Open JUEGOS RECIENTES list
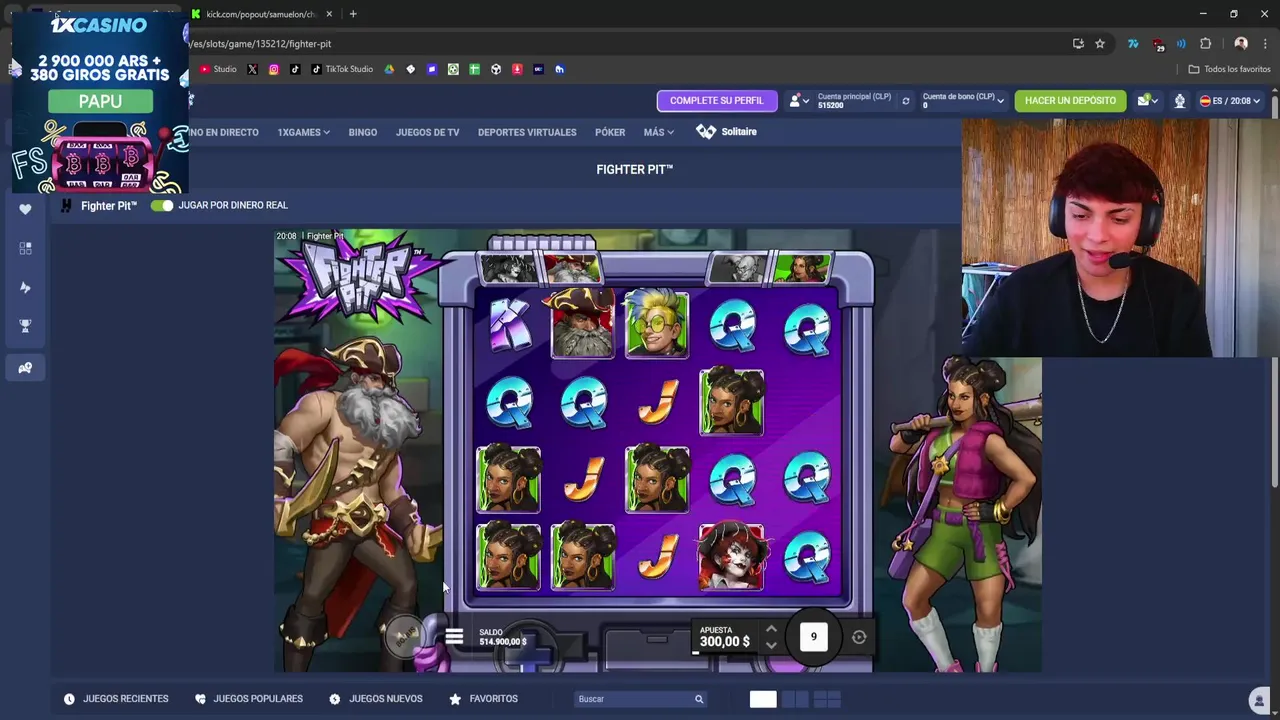The image size is (1280, 720). pyautogui.click(x=116, y=699)
